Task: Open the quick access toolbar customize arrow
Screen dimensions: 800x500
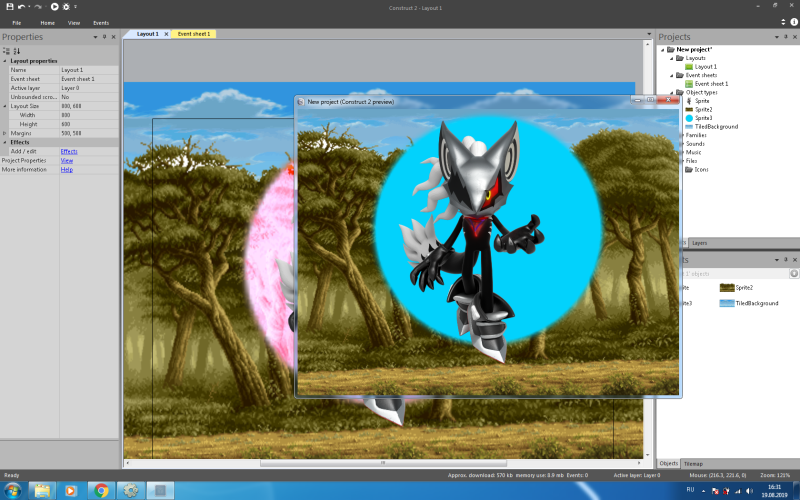Action: (76, 7)
